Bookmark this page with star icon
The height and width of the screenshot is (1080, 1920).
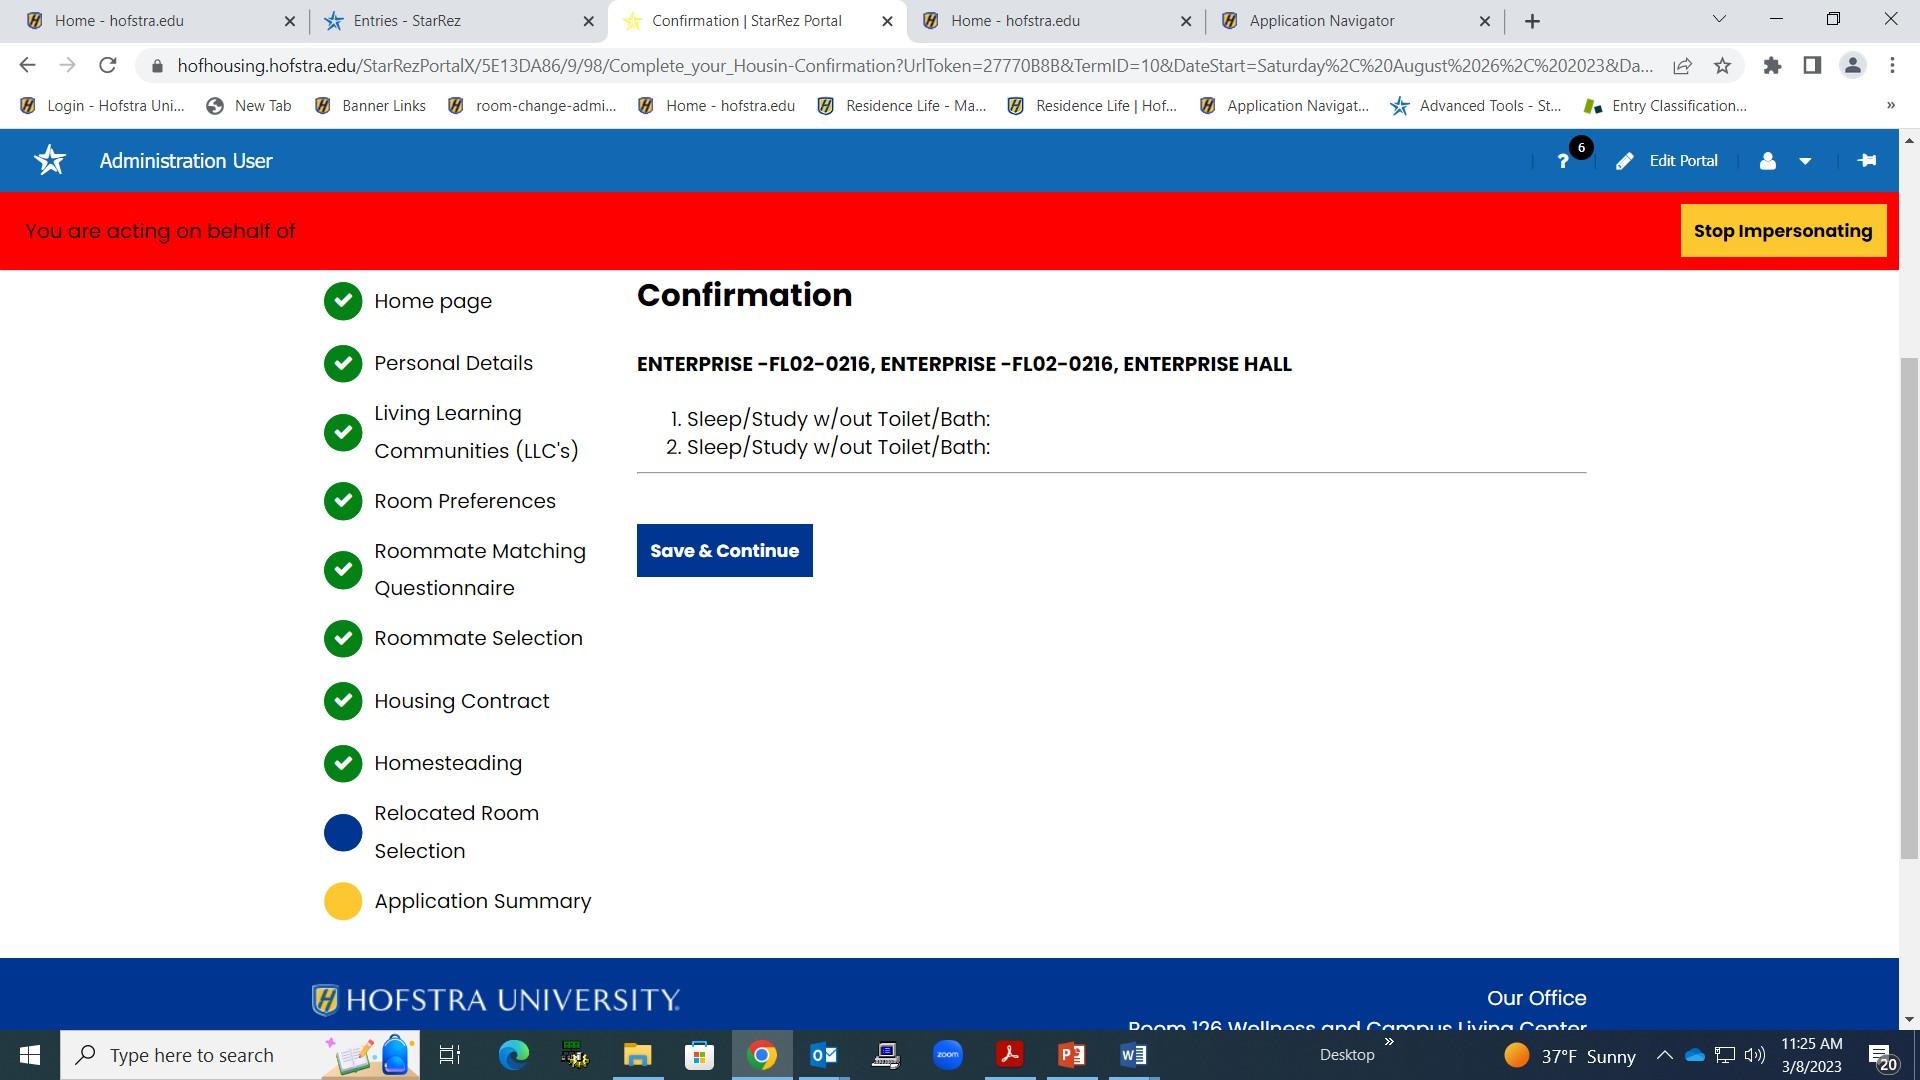tap(1722, 66)
